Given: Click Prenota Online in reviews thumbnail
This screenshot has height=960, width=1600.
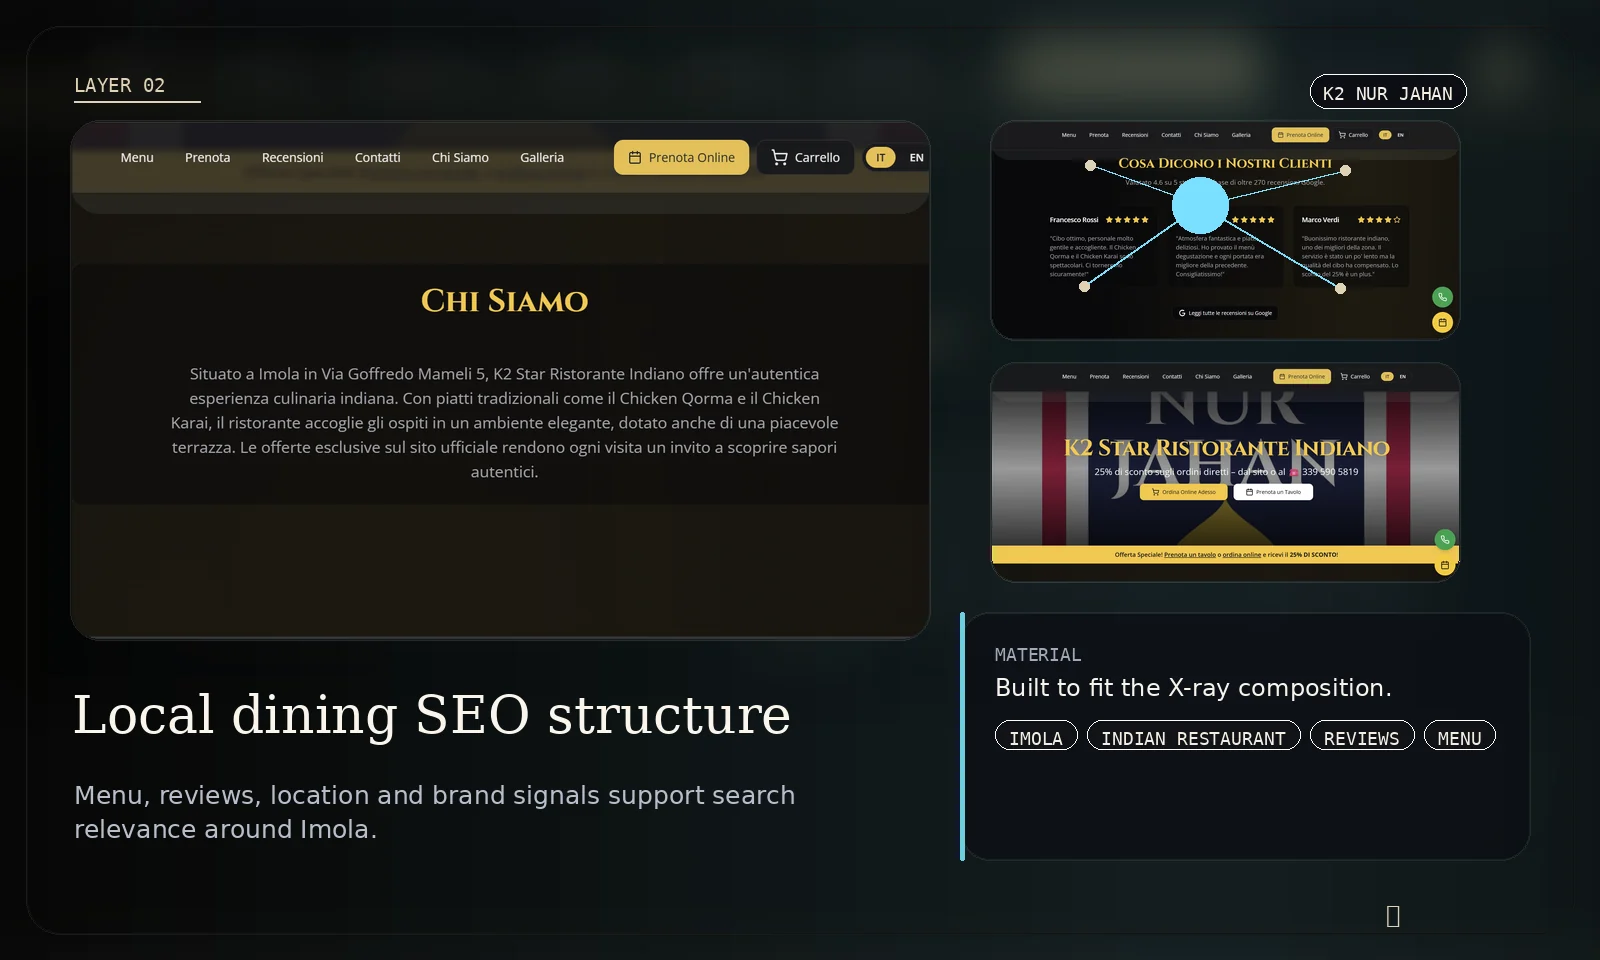Looking at the screenshot, I should point(1300,135).
